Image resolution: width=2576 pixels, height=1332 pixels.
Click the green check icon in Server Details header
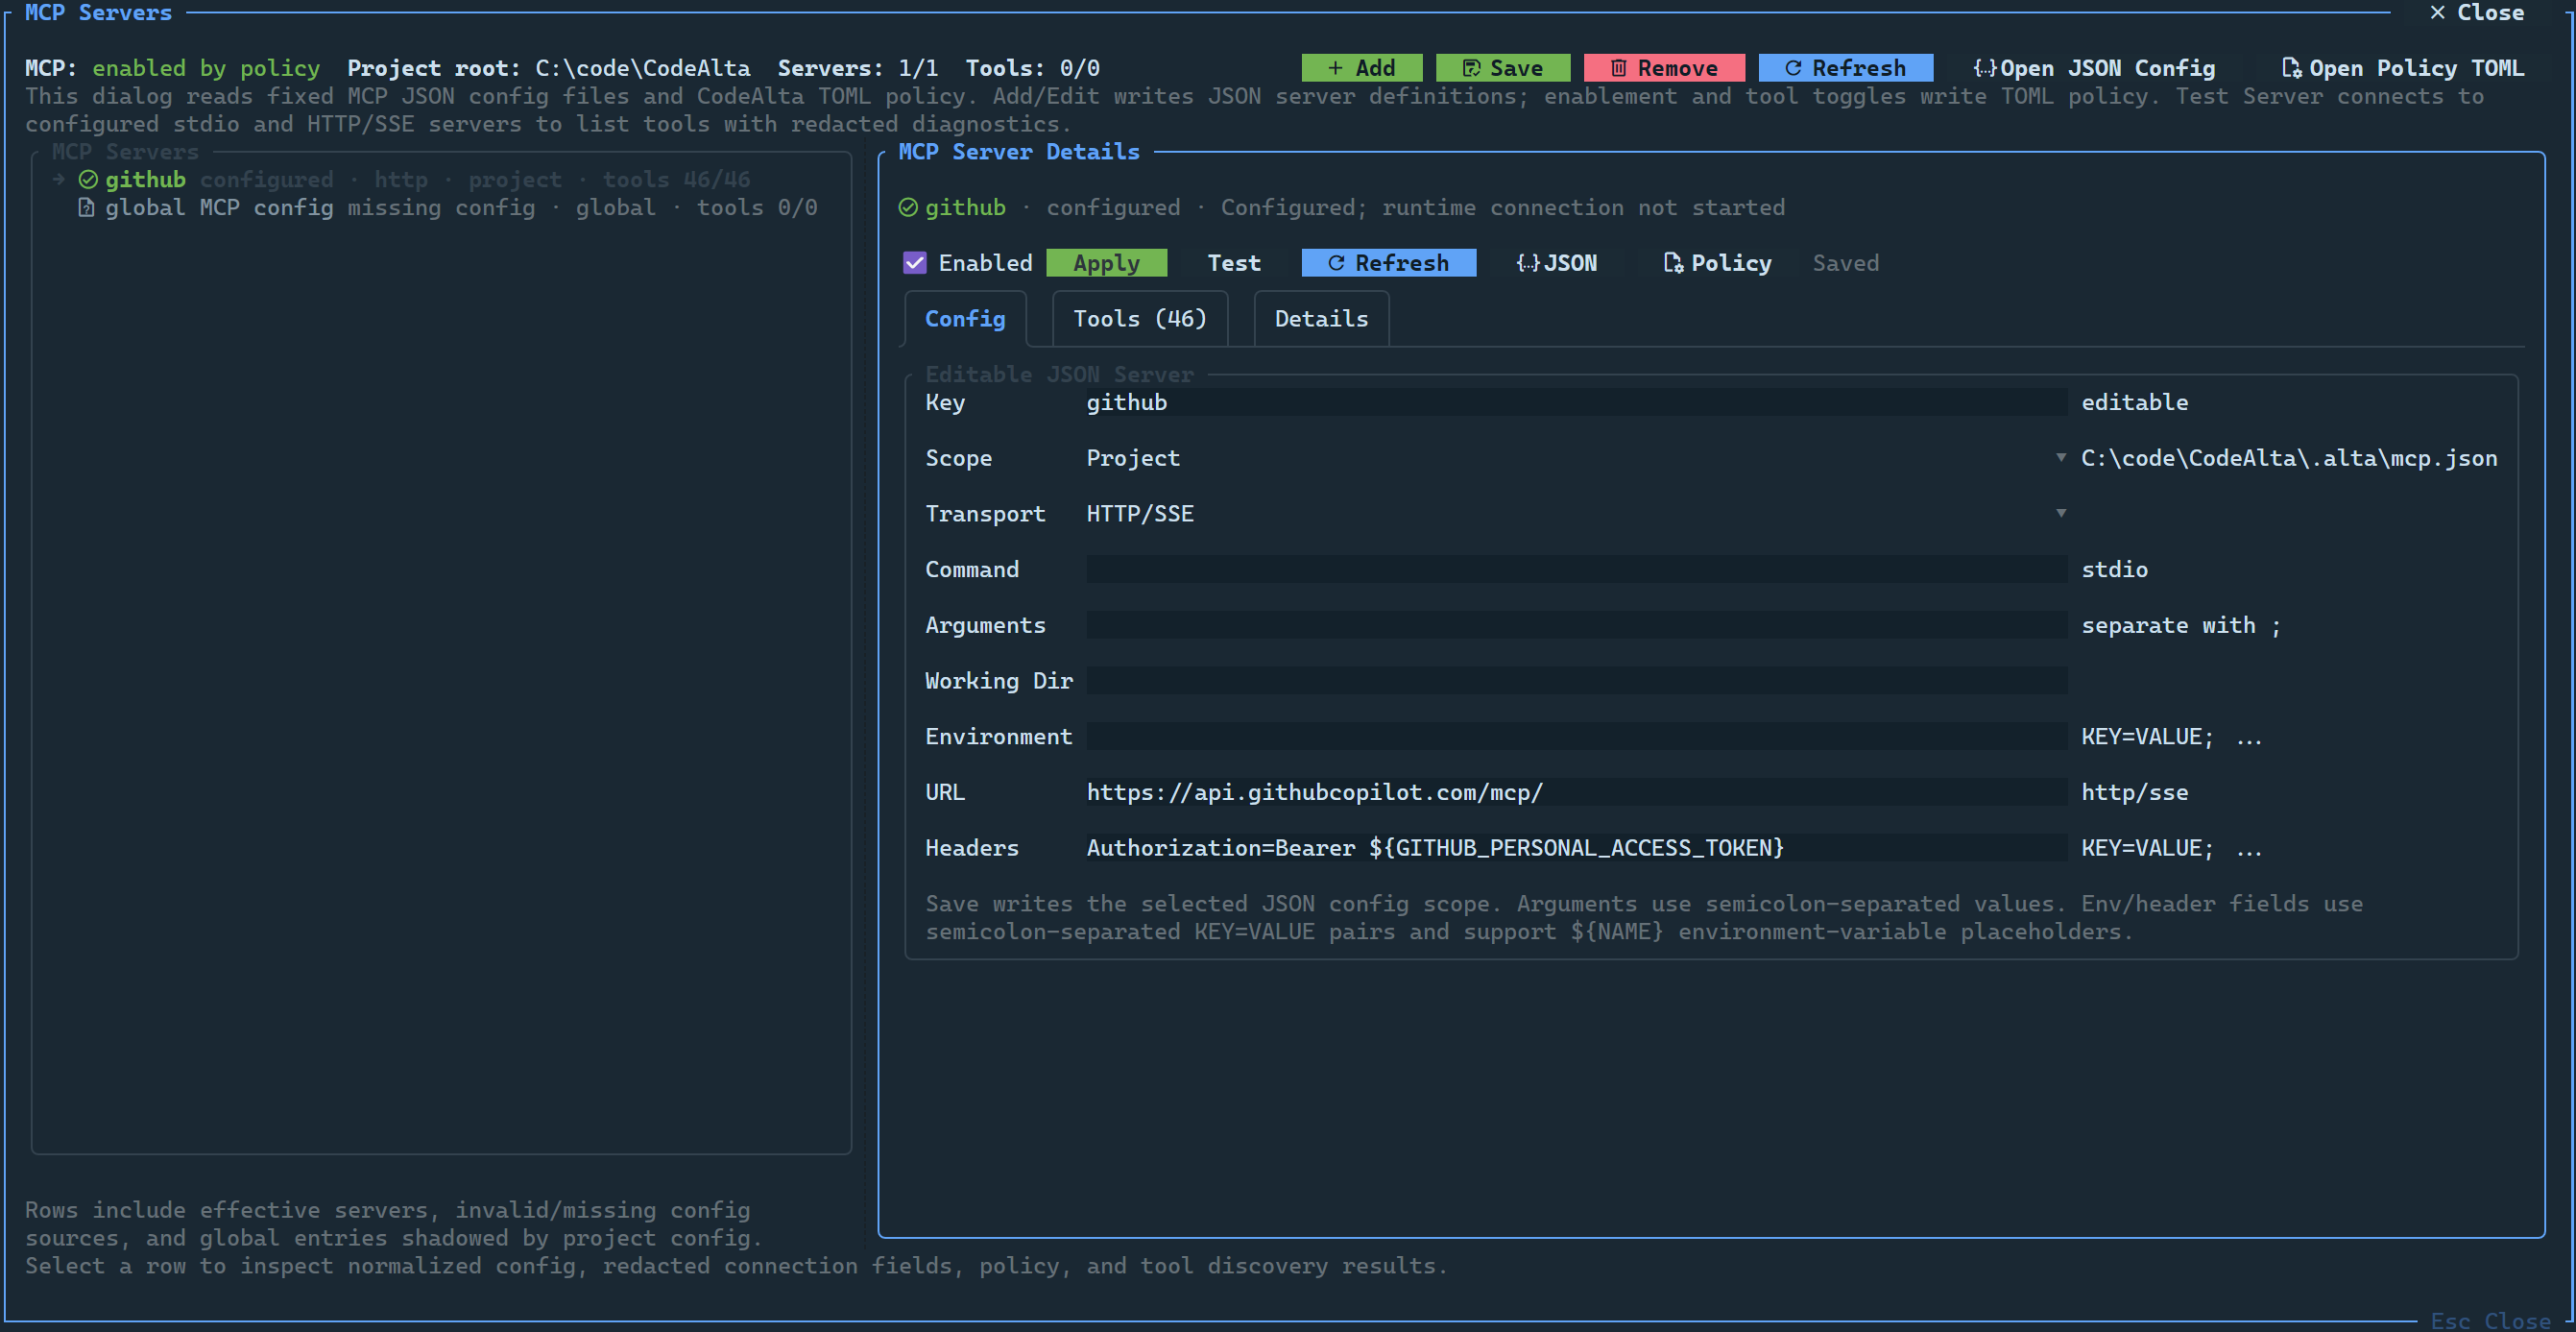click(x=908, y=208)
